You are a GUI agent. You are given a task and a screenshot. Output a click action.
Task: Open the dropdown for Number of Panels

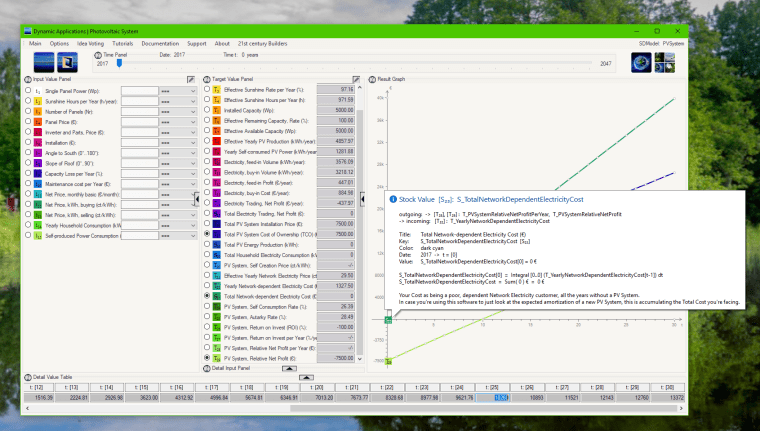pyautogui.click(x=177, y=112)
